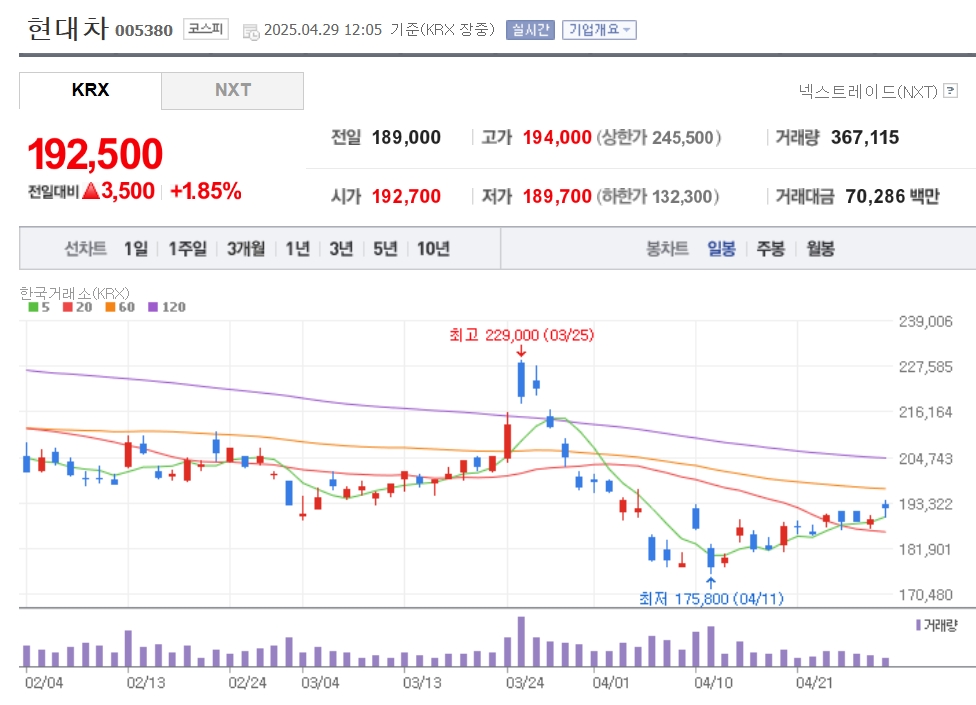The width and height of the screenshot is (976, 705).
Task: Select the 10년 line chart period
Action: pos(433,249)
